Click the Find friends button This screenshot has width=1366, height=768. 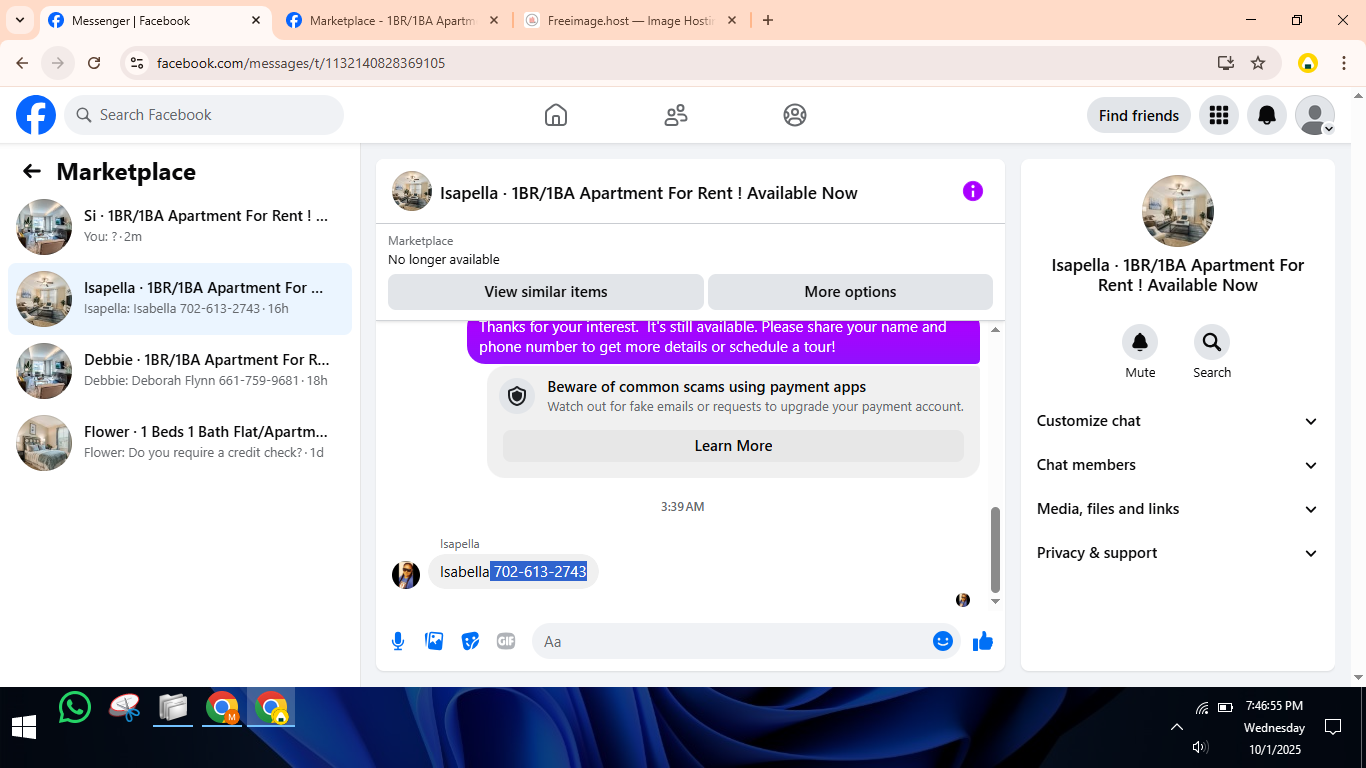[x=1139, y=115]
